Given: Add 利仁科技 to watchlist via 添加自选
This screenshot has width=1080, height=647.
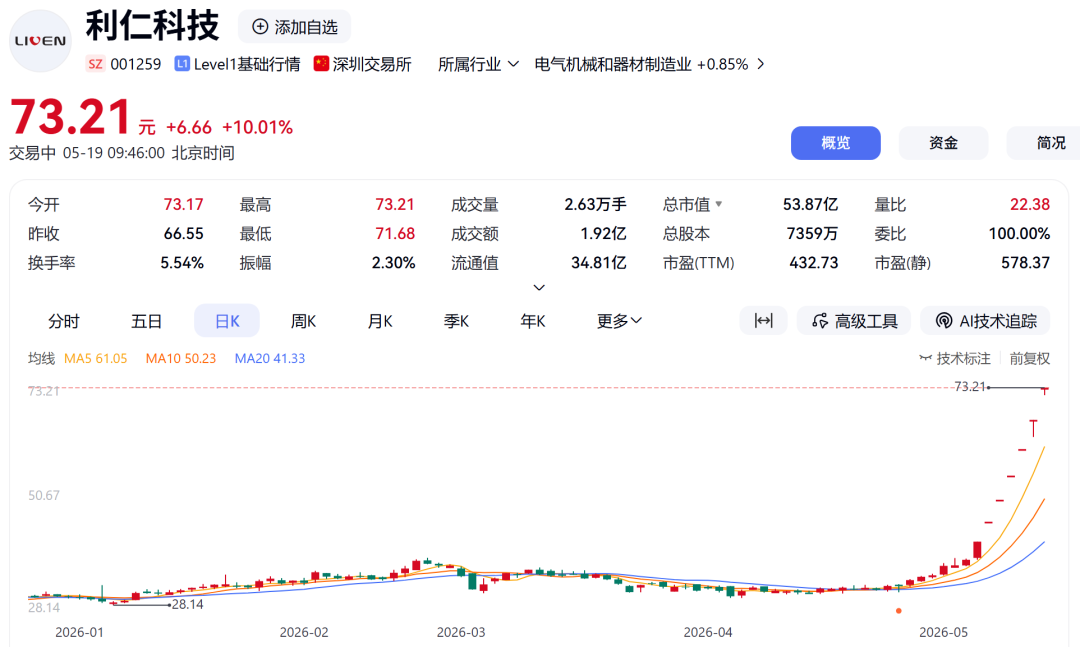Looking at the screenshot, I should click(295, 27).
